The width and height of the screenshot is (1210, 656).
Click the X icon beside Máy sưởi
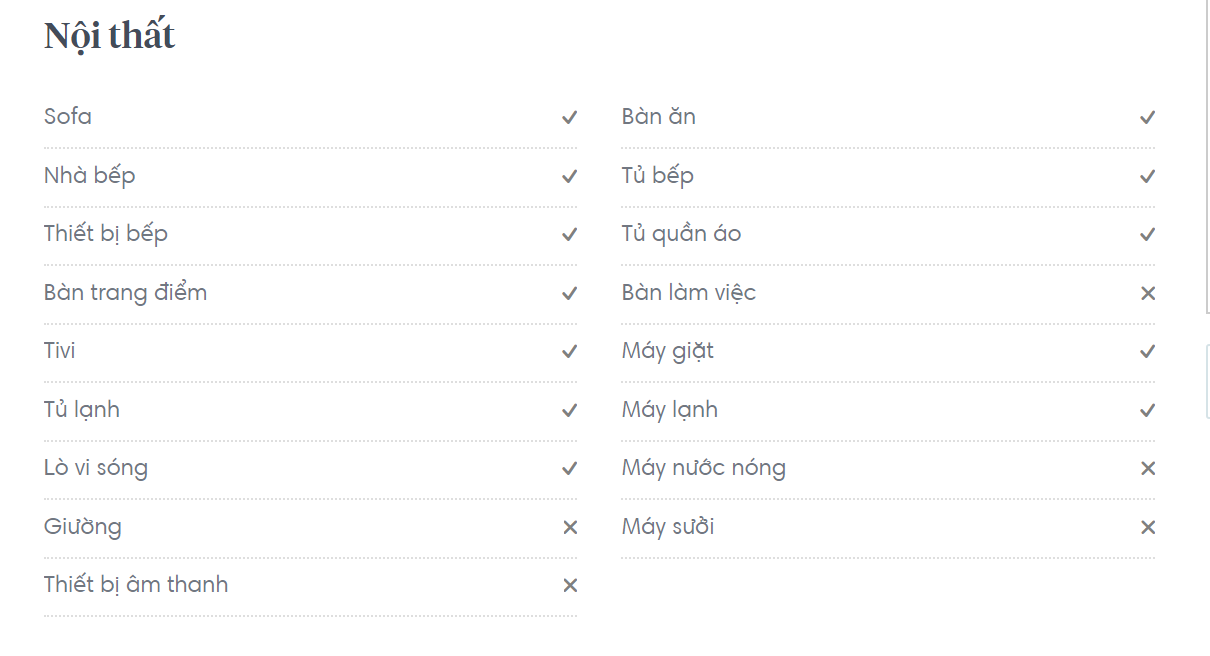tap(1148, 527)
